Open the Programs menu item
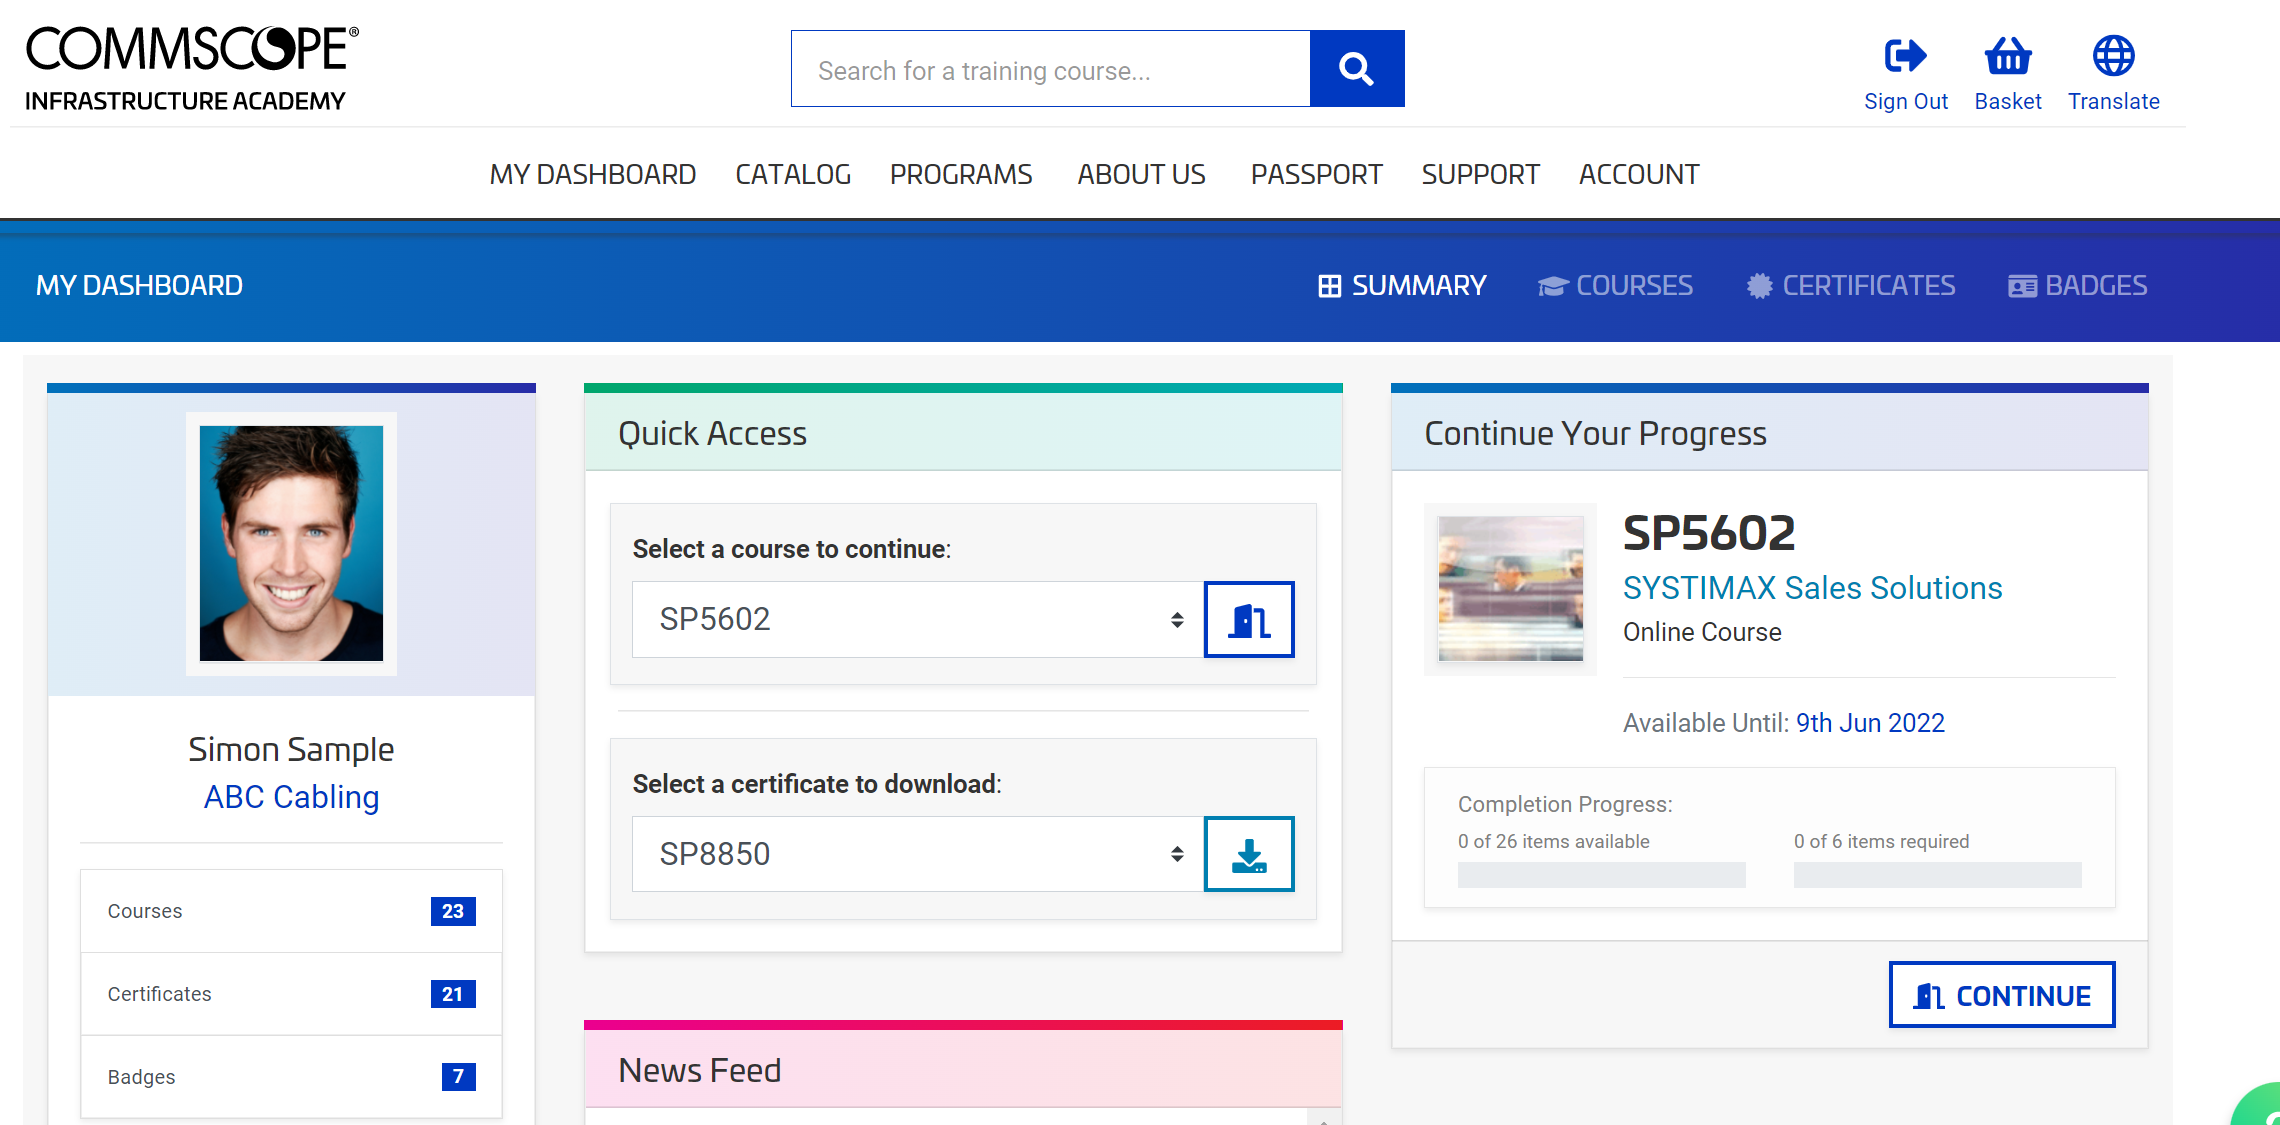The width and height of the screenshot is (2280, 1125). coord(960,175)
